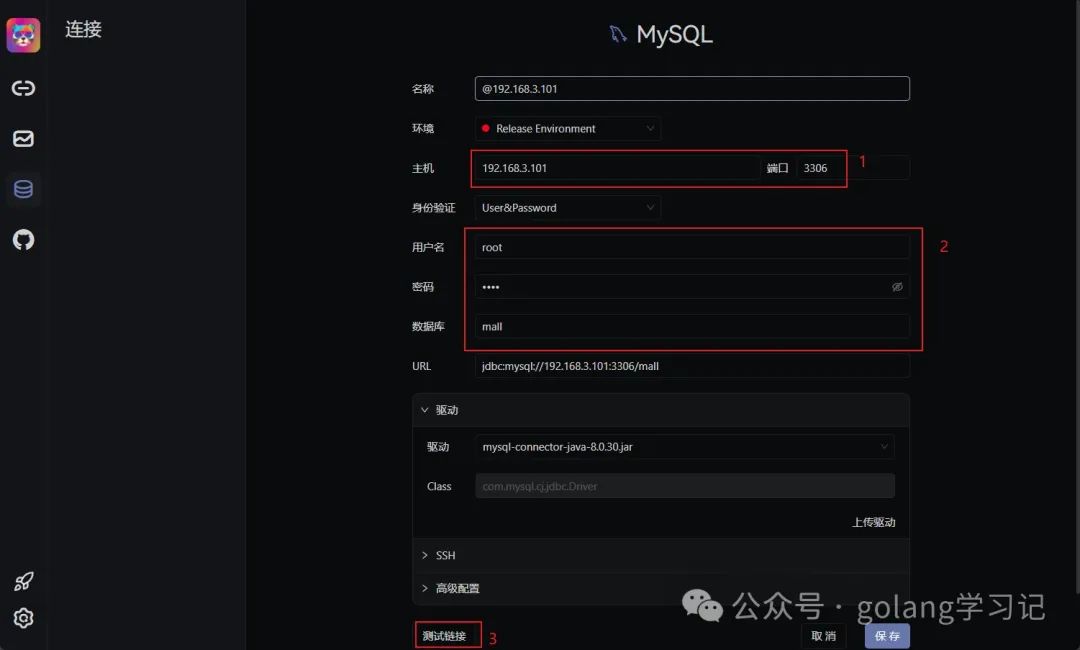The image size is (1080, 650).
Task: Click the URL field with jdbc:mysql
Action: click(x=692, y=366)
